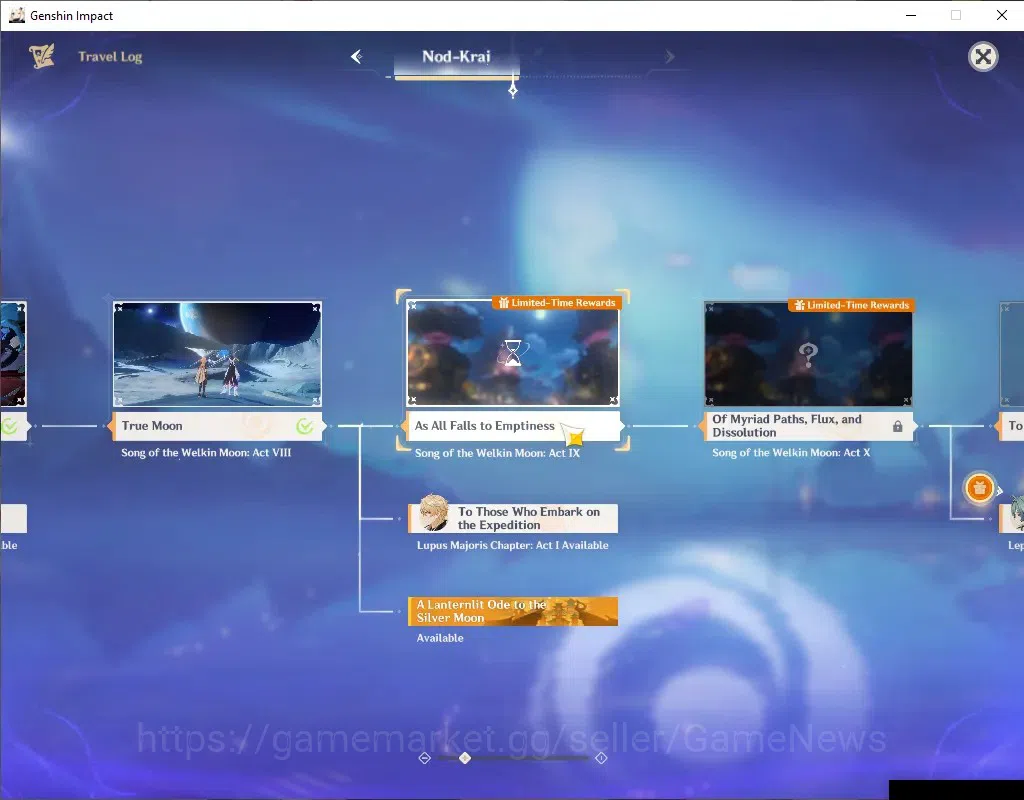The height and width of the screenshot is (800, 1024).
Task: Open A Lanternlit Ode to the Silver Moon
Action: (513, 611)
